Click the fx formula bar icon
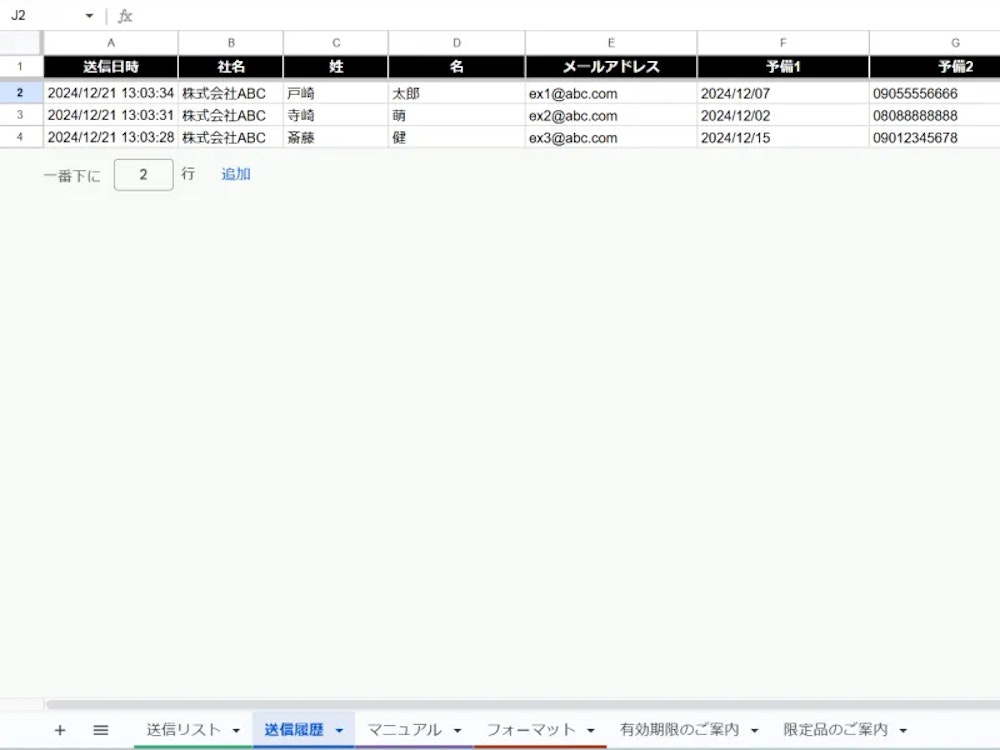 126,16
